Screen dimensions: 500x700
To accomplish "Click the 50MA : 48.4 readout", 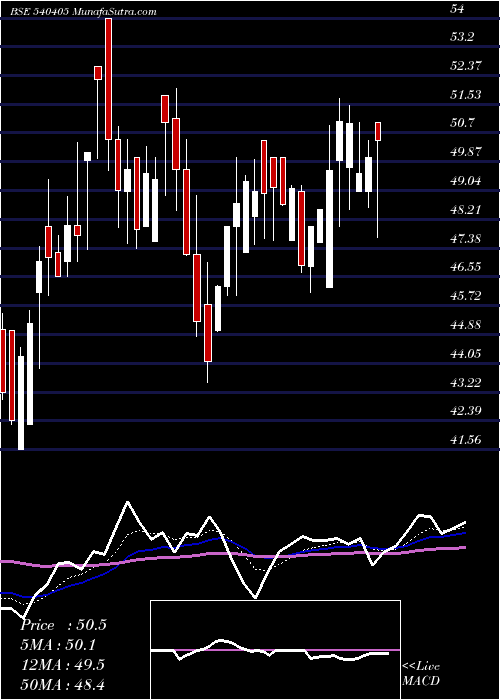I will (62, 684).
